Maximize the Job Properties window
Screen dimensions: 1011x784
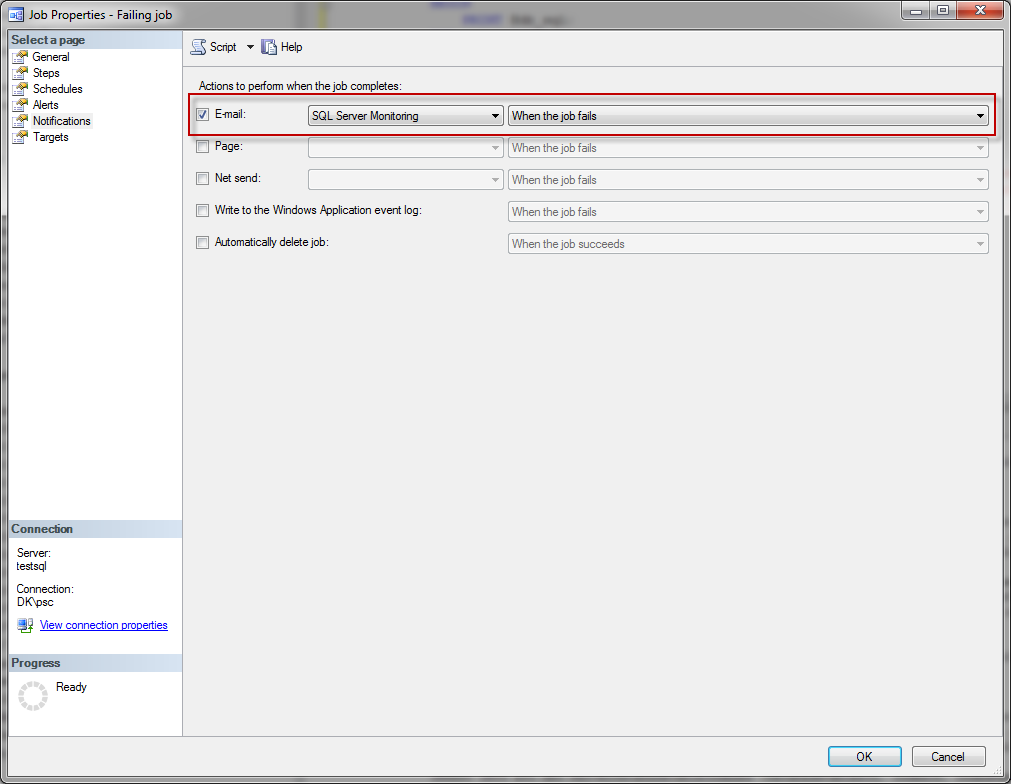tap(943, 10)
